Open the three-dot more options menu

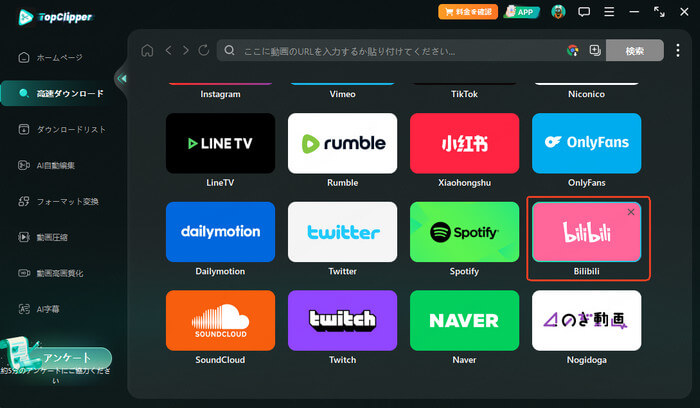pos(678,50)
